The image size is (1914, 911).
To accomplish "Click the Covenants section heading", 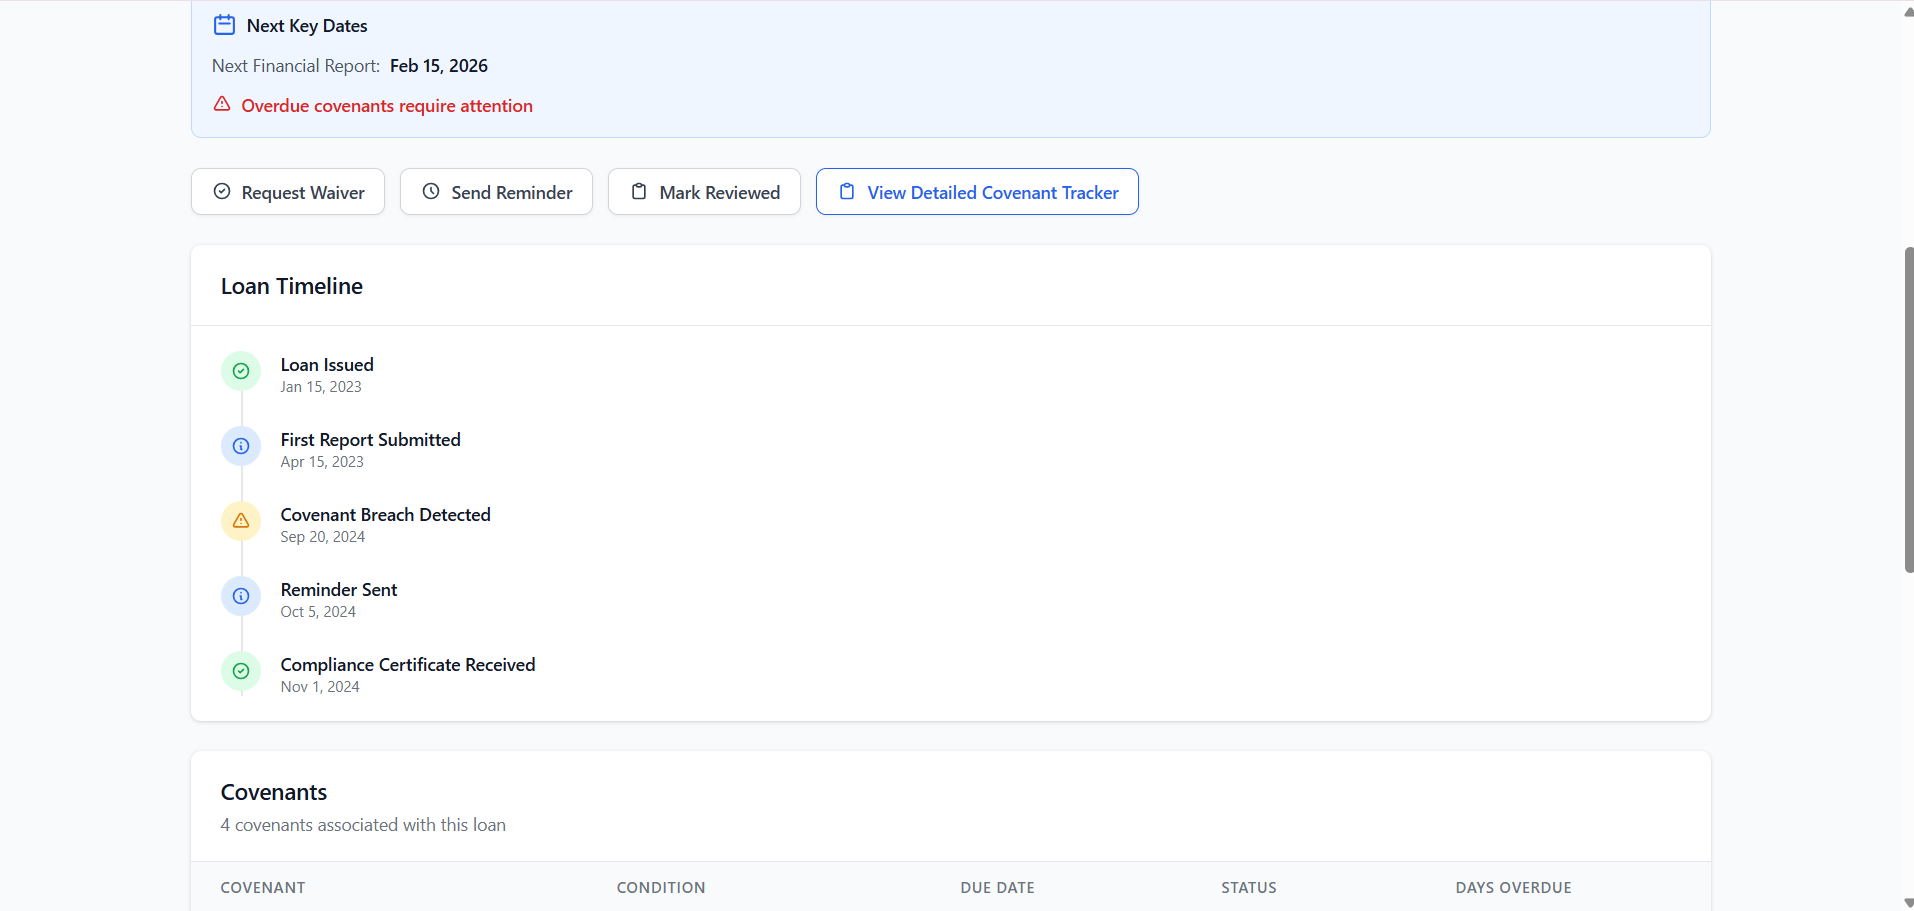I will (274, 792).
